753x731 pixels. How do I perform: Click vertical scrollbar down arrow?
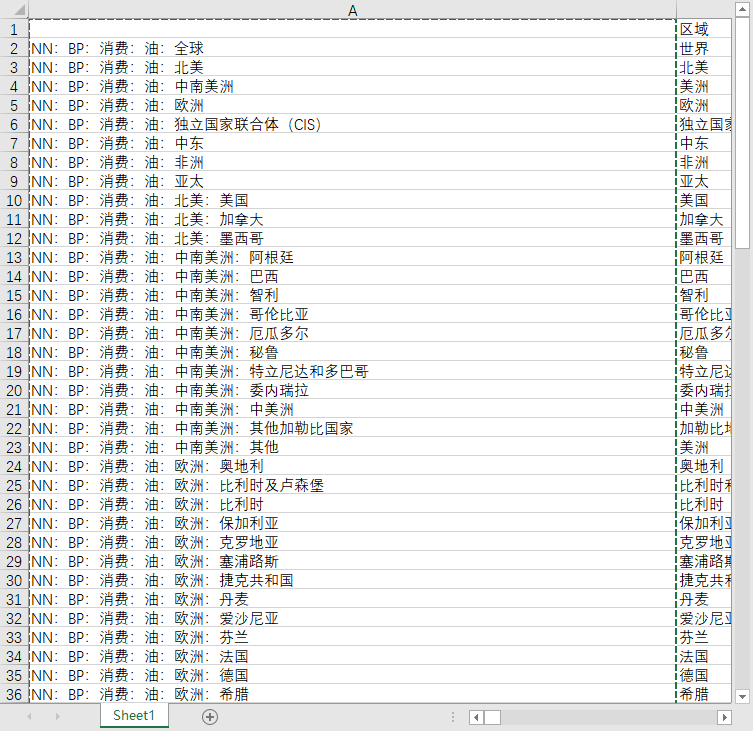(x=742, y=696)
